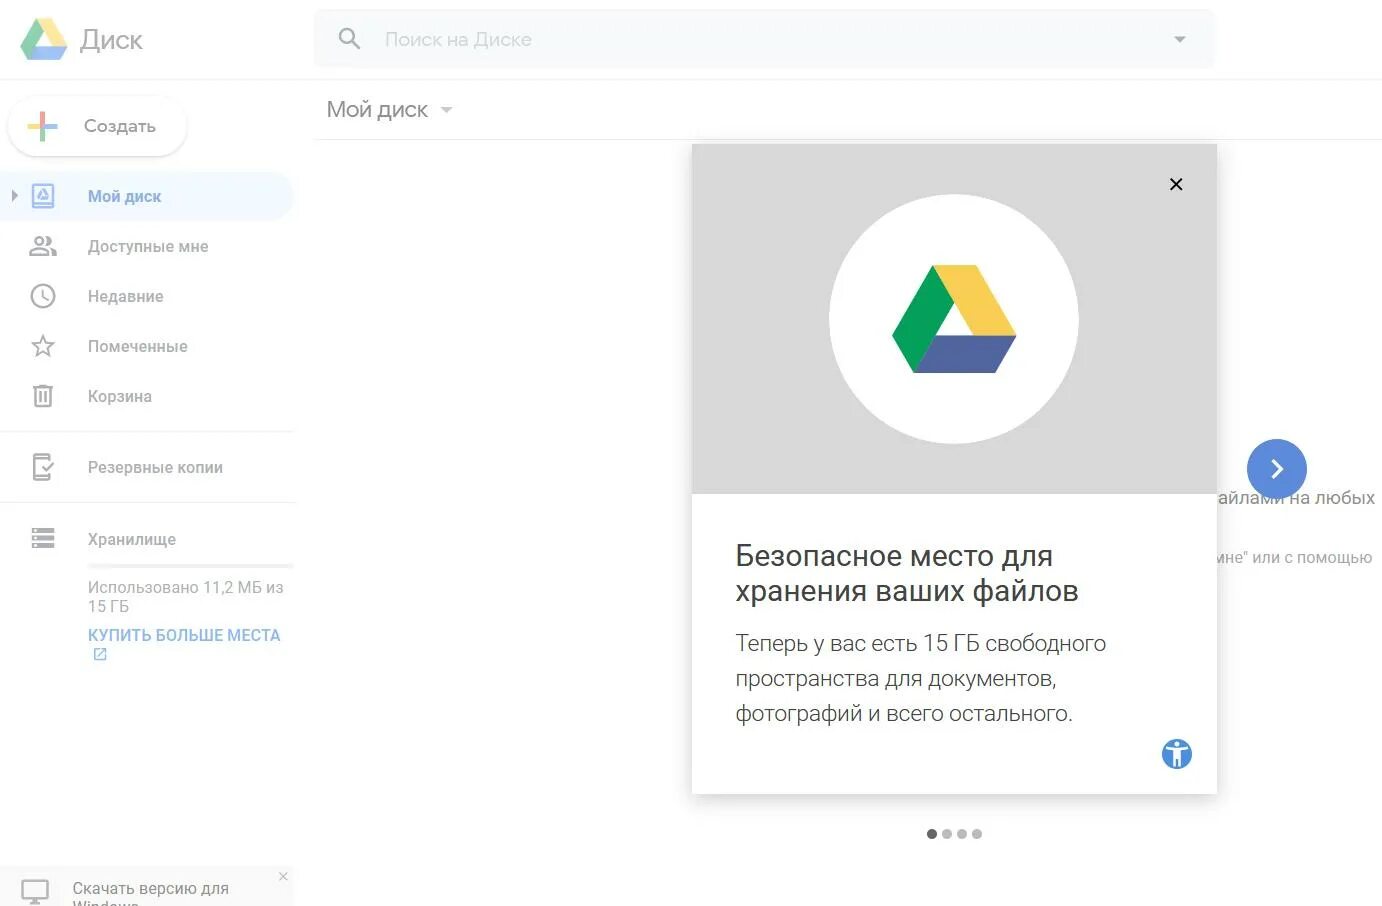Click the external link icon under "КУПИТЬ БОЛЬШЕ МЕСТА"

click(100, 655)
